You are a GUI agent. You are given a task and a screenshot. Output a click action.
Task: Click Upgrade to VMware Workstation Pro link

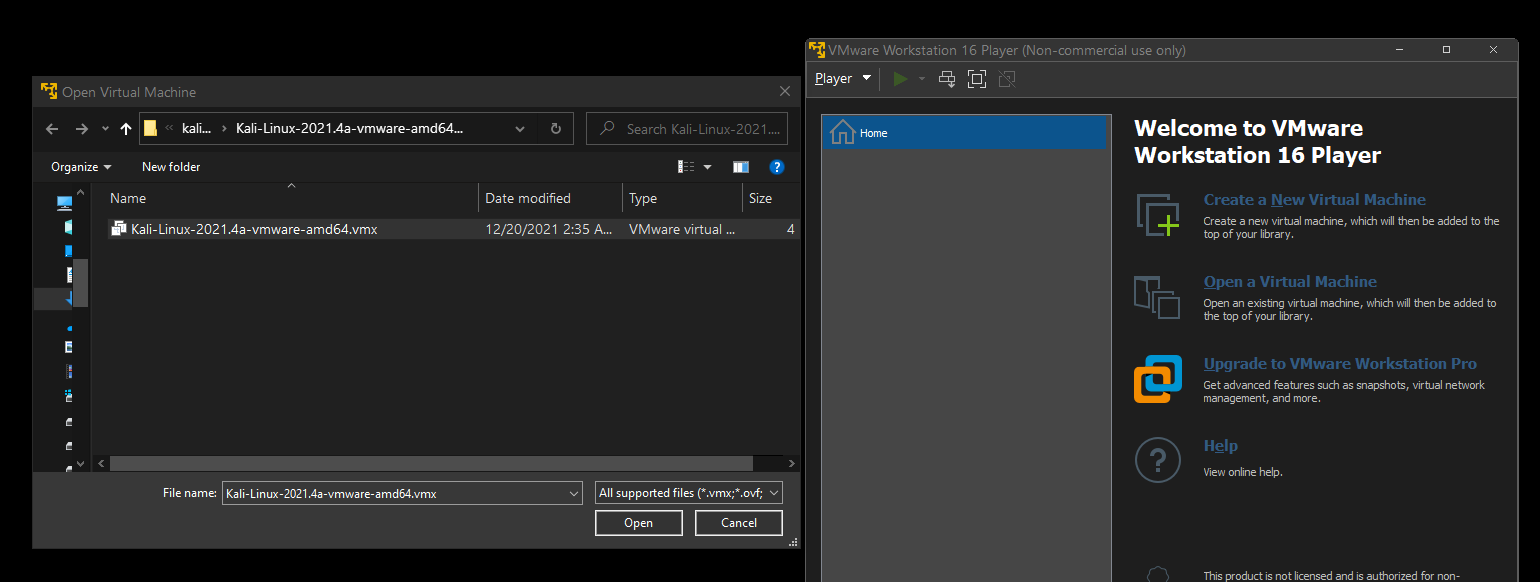1340,364
